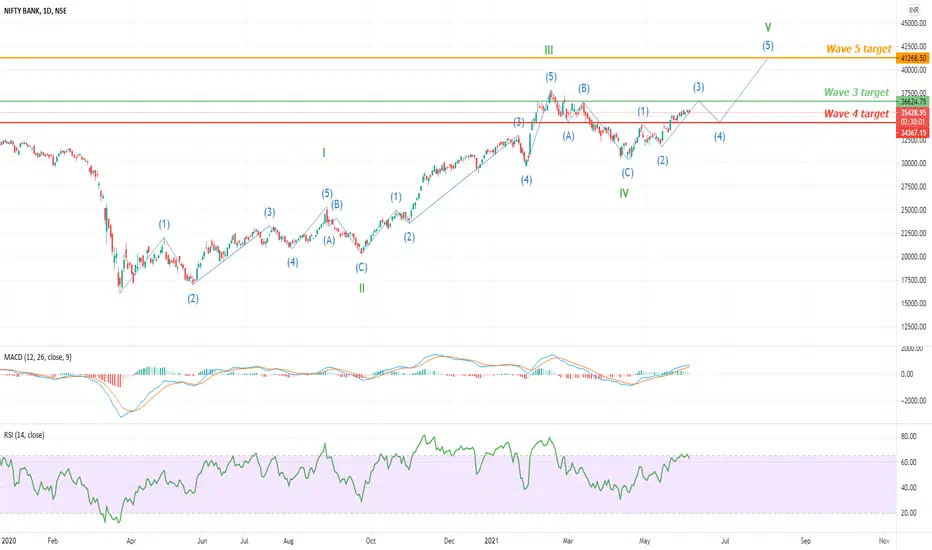The height and width of the screenshot is (550, 932).
Task: Click the INR currency button
Action: click(x=914, y=10)
